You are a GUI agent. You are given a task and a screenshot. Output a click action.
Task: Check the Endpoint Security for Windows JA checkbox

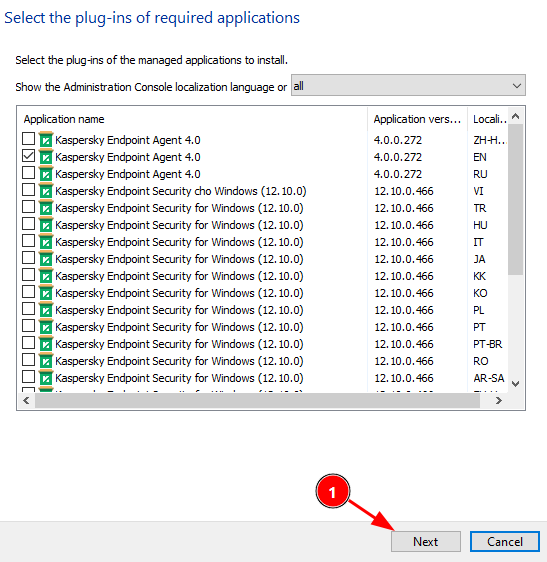pos(28,258)
